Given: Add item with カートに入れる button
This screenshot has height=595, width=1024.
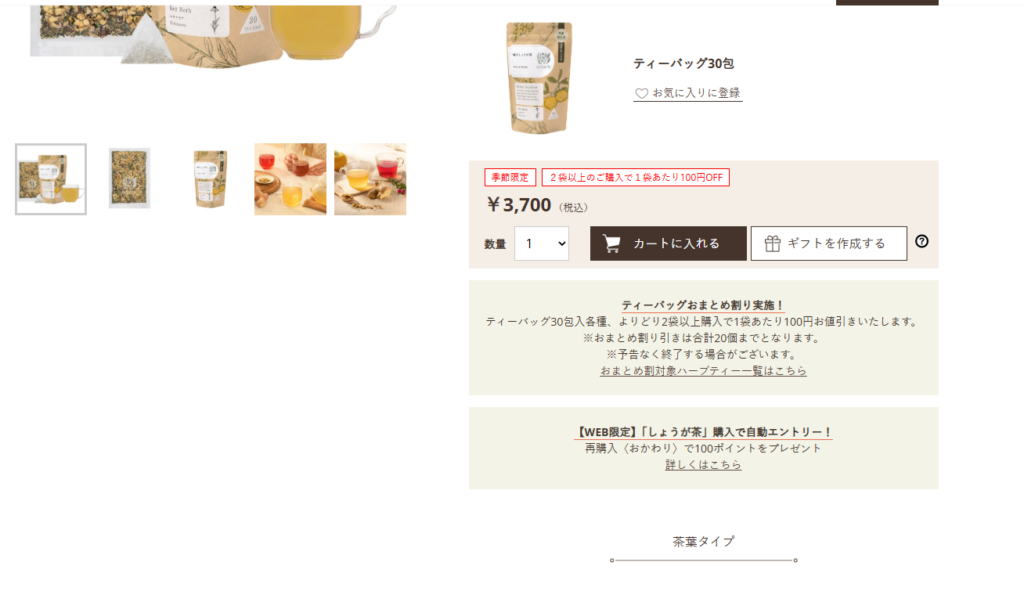Looking at the screenshot, I should [668, 244].
